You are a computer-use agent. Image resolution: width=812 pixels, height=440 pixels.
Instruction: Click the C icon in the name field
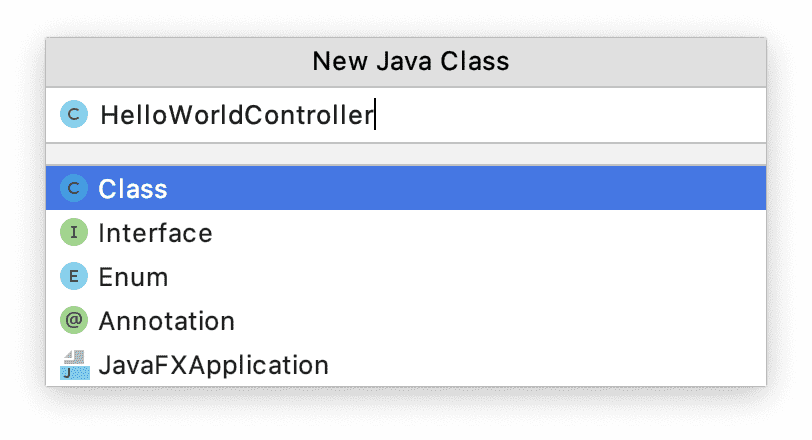[x=74, y=115]
